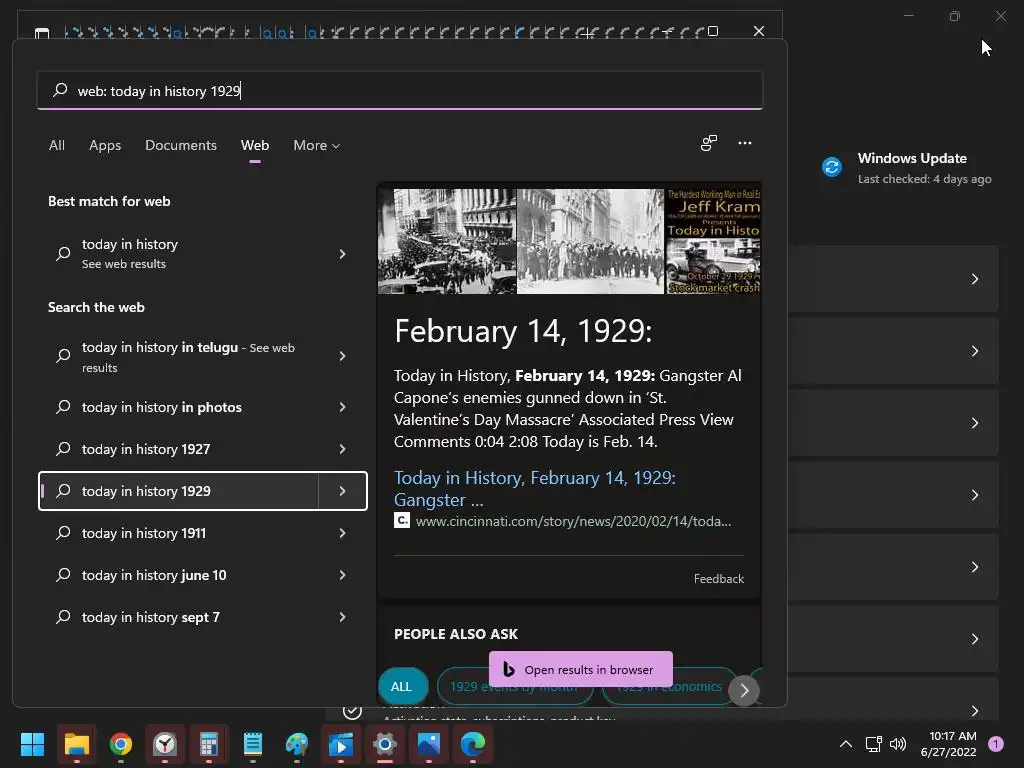The image size is (1024, 768).
Task: Select 'today in history june 10' suggestion
Action: pos(179,575)
